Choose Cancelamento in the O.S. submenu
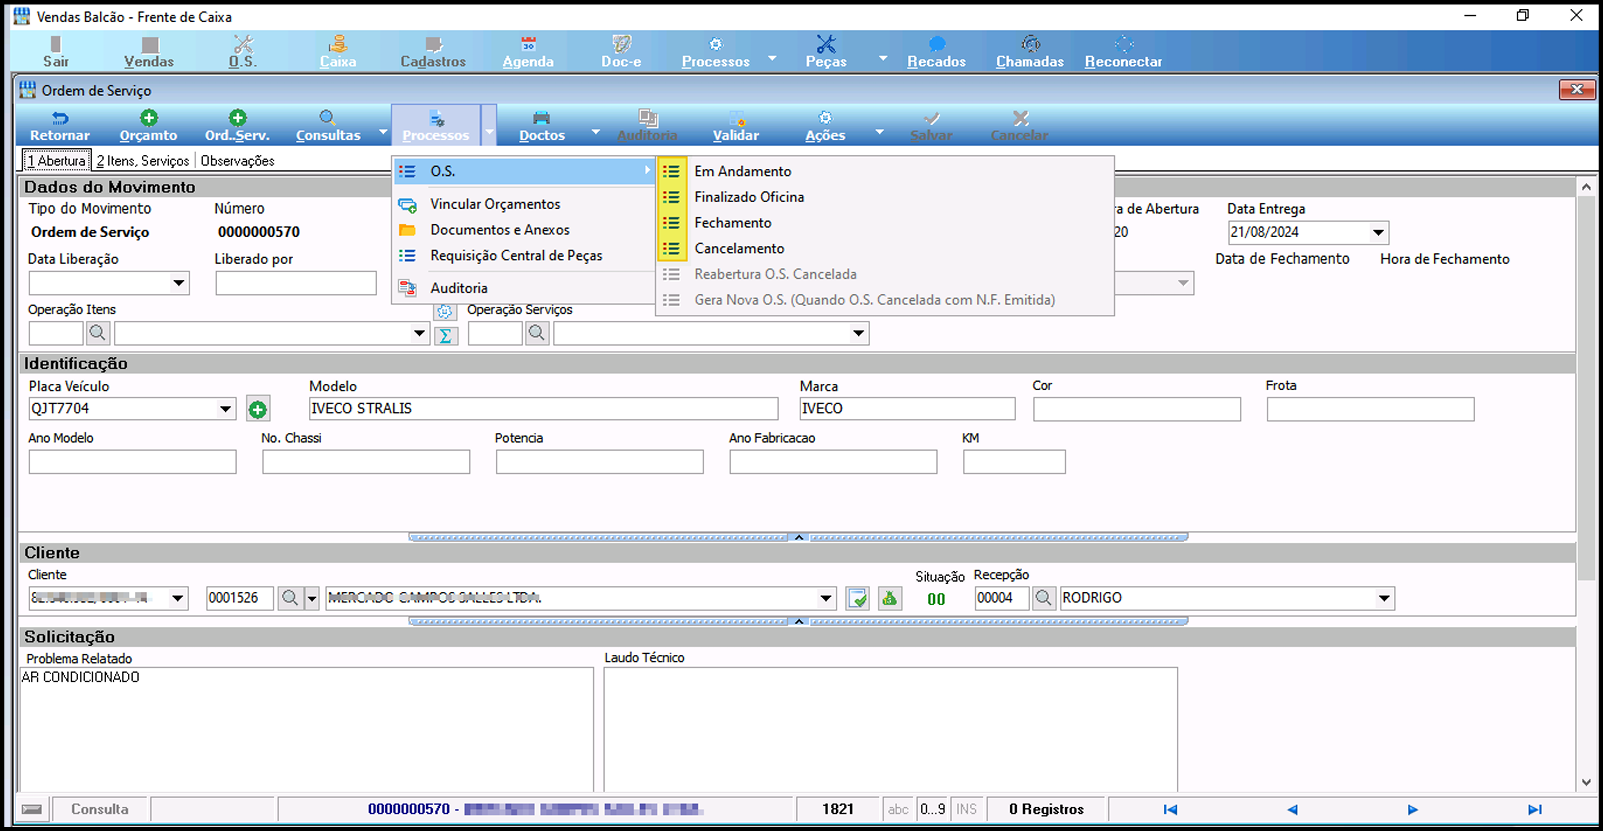Screen dimensions: 1603x831 click(739, 249)
